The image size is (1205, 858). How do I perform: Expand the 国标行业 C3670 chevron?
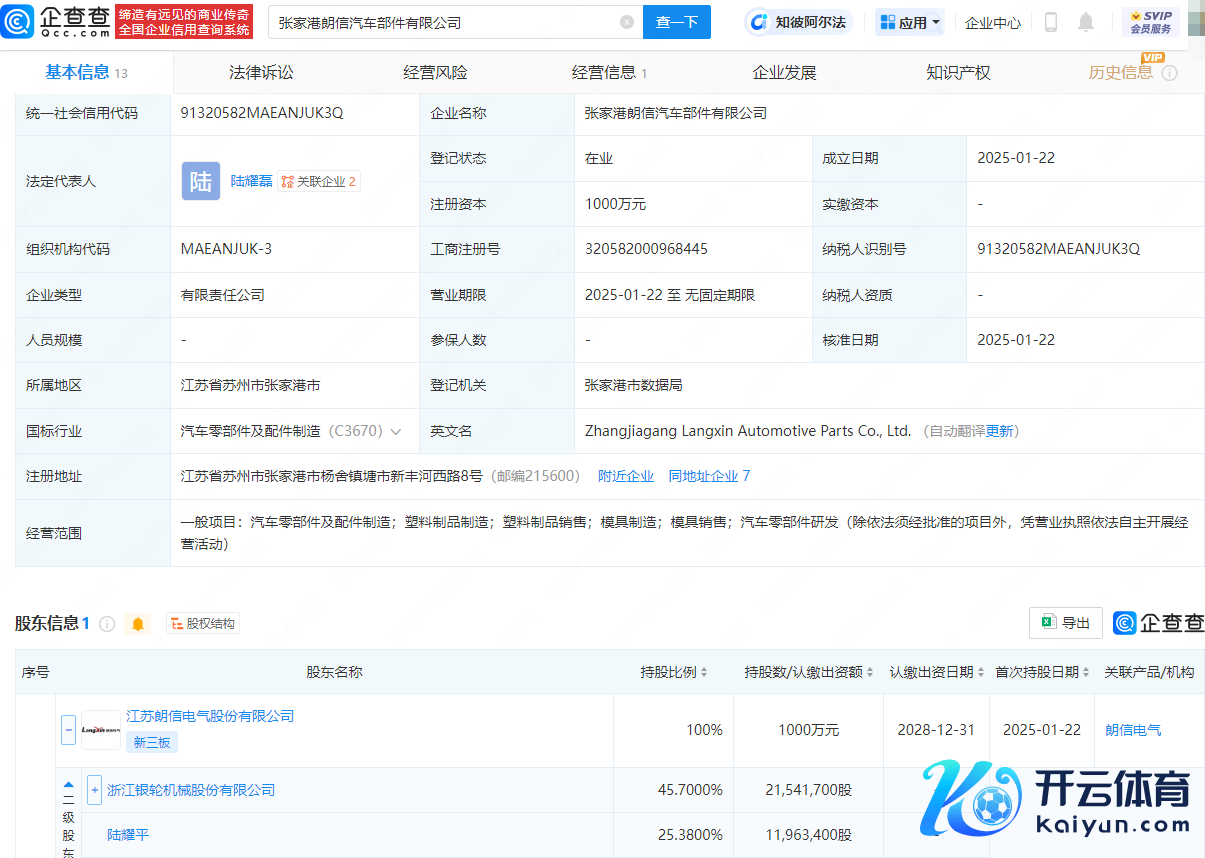point(396,432)
